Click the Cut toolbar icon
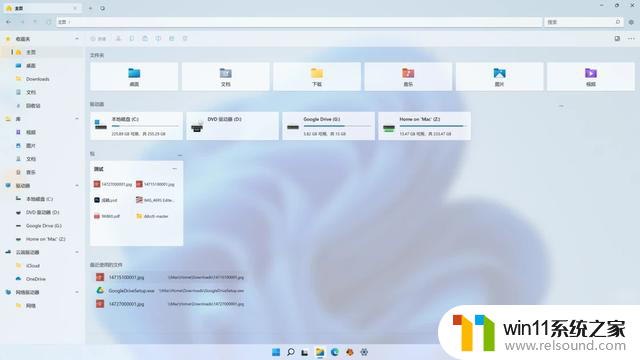The width and height of the screenshot is (640, 360). tap(118, 39)
